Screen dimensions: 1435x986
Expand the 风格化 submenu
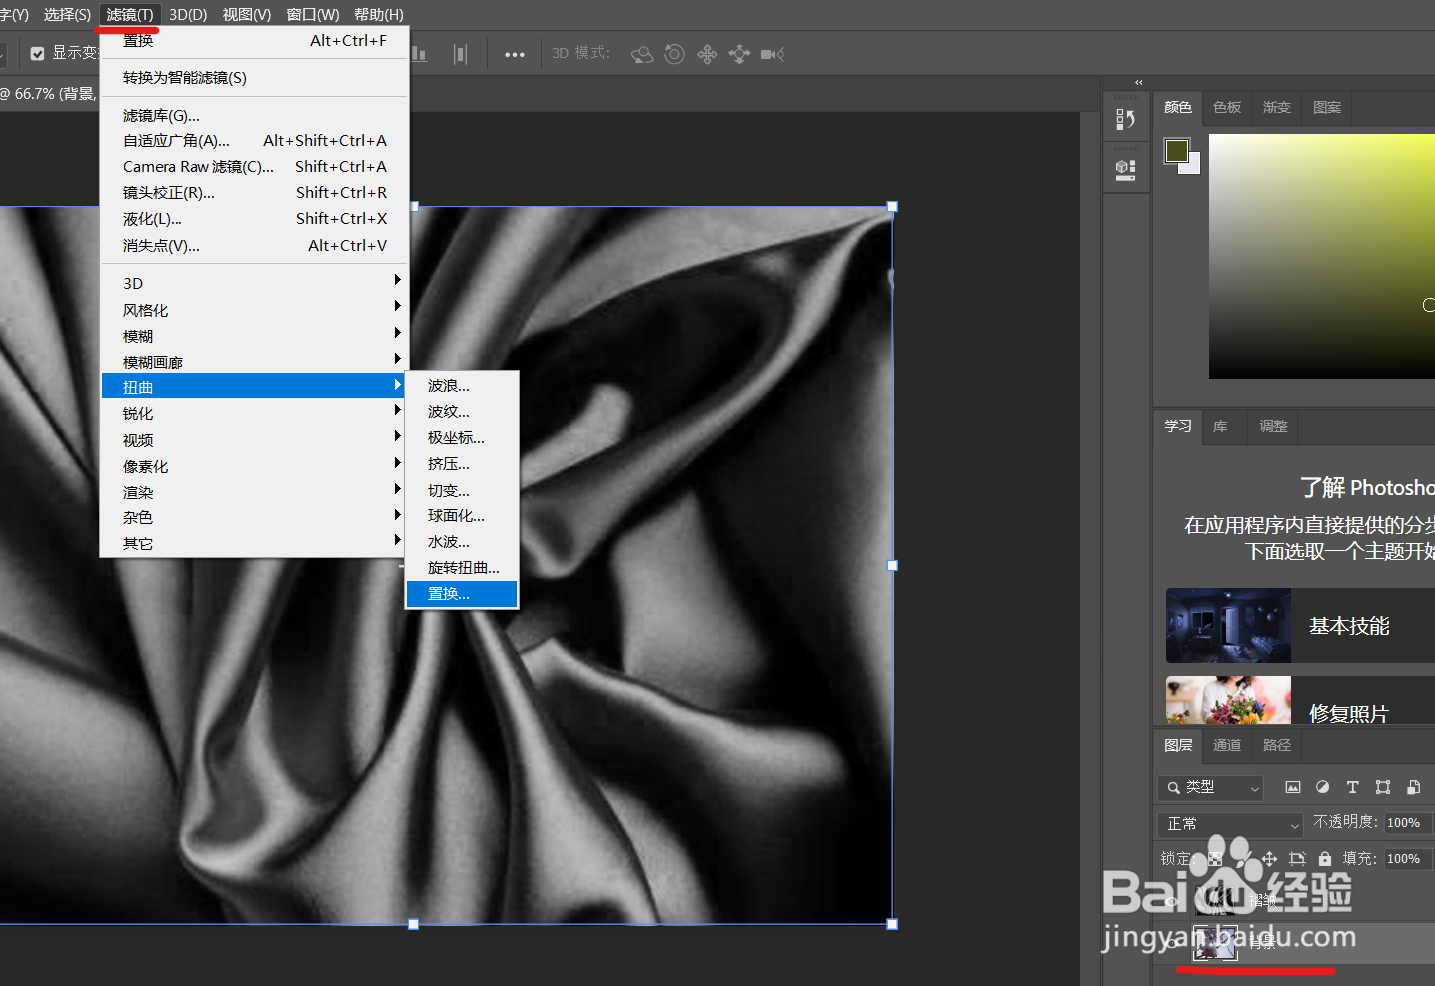255,310
